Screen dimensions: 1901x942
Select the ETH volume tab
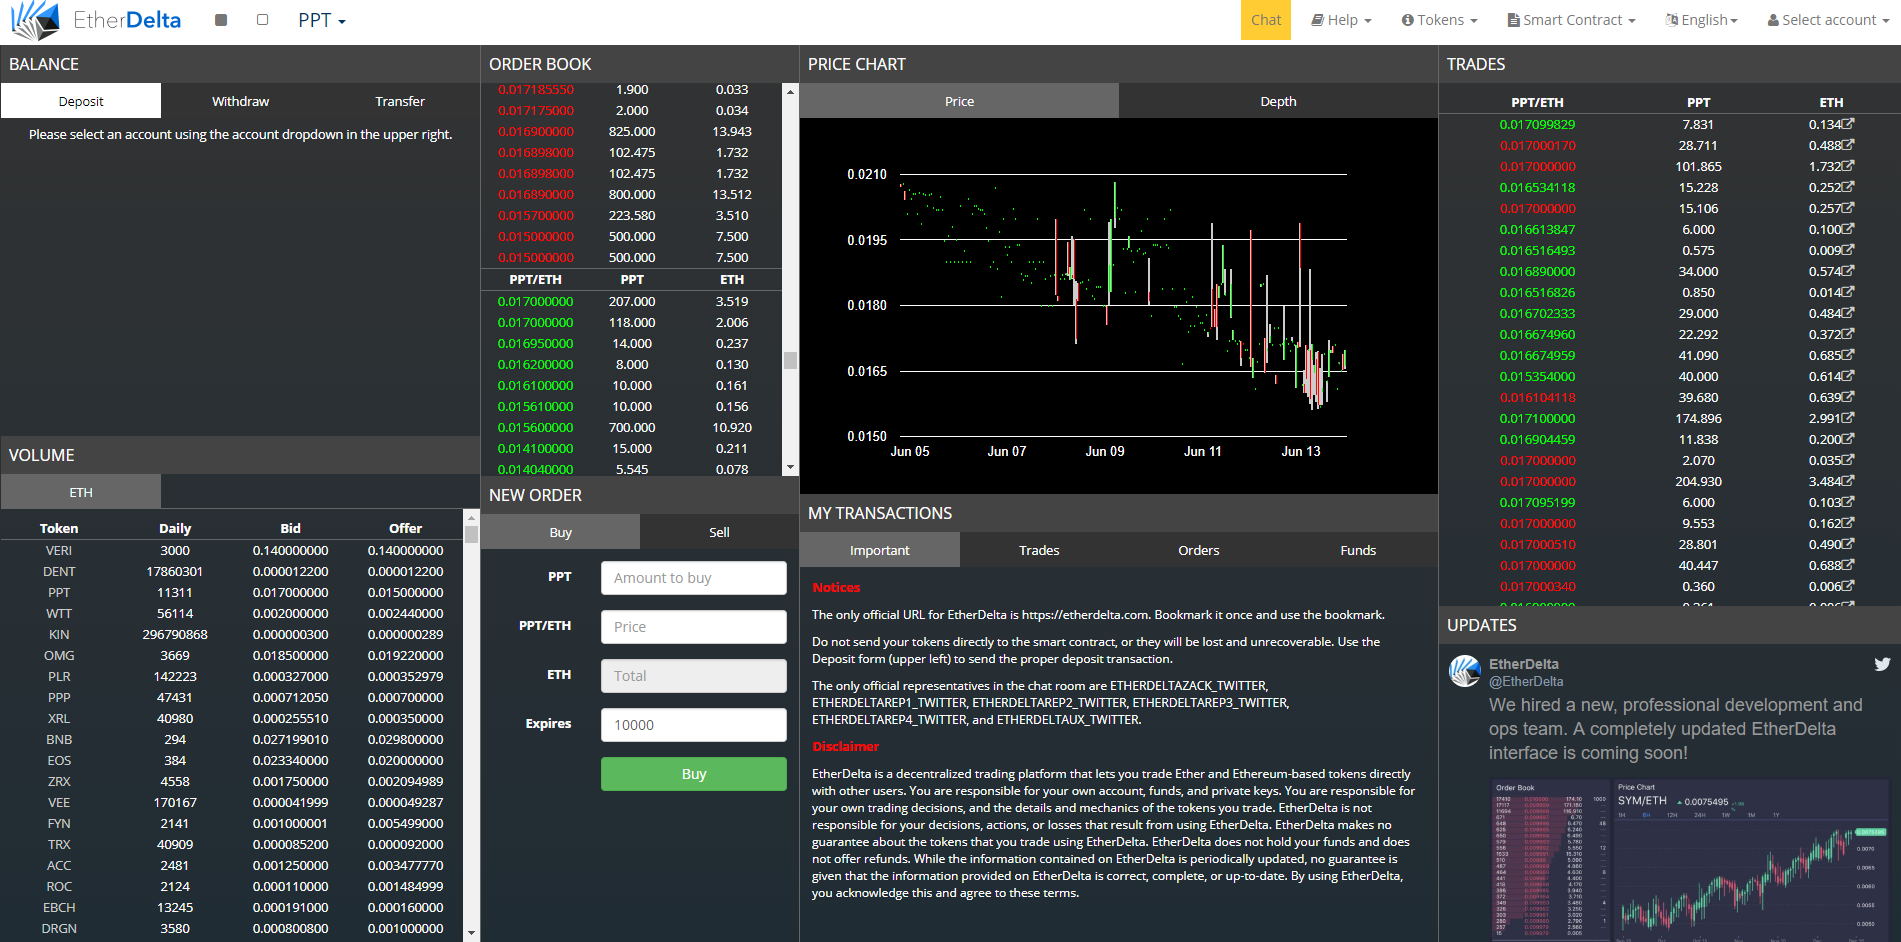click(x=81, y=492)
